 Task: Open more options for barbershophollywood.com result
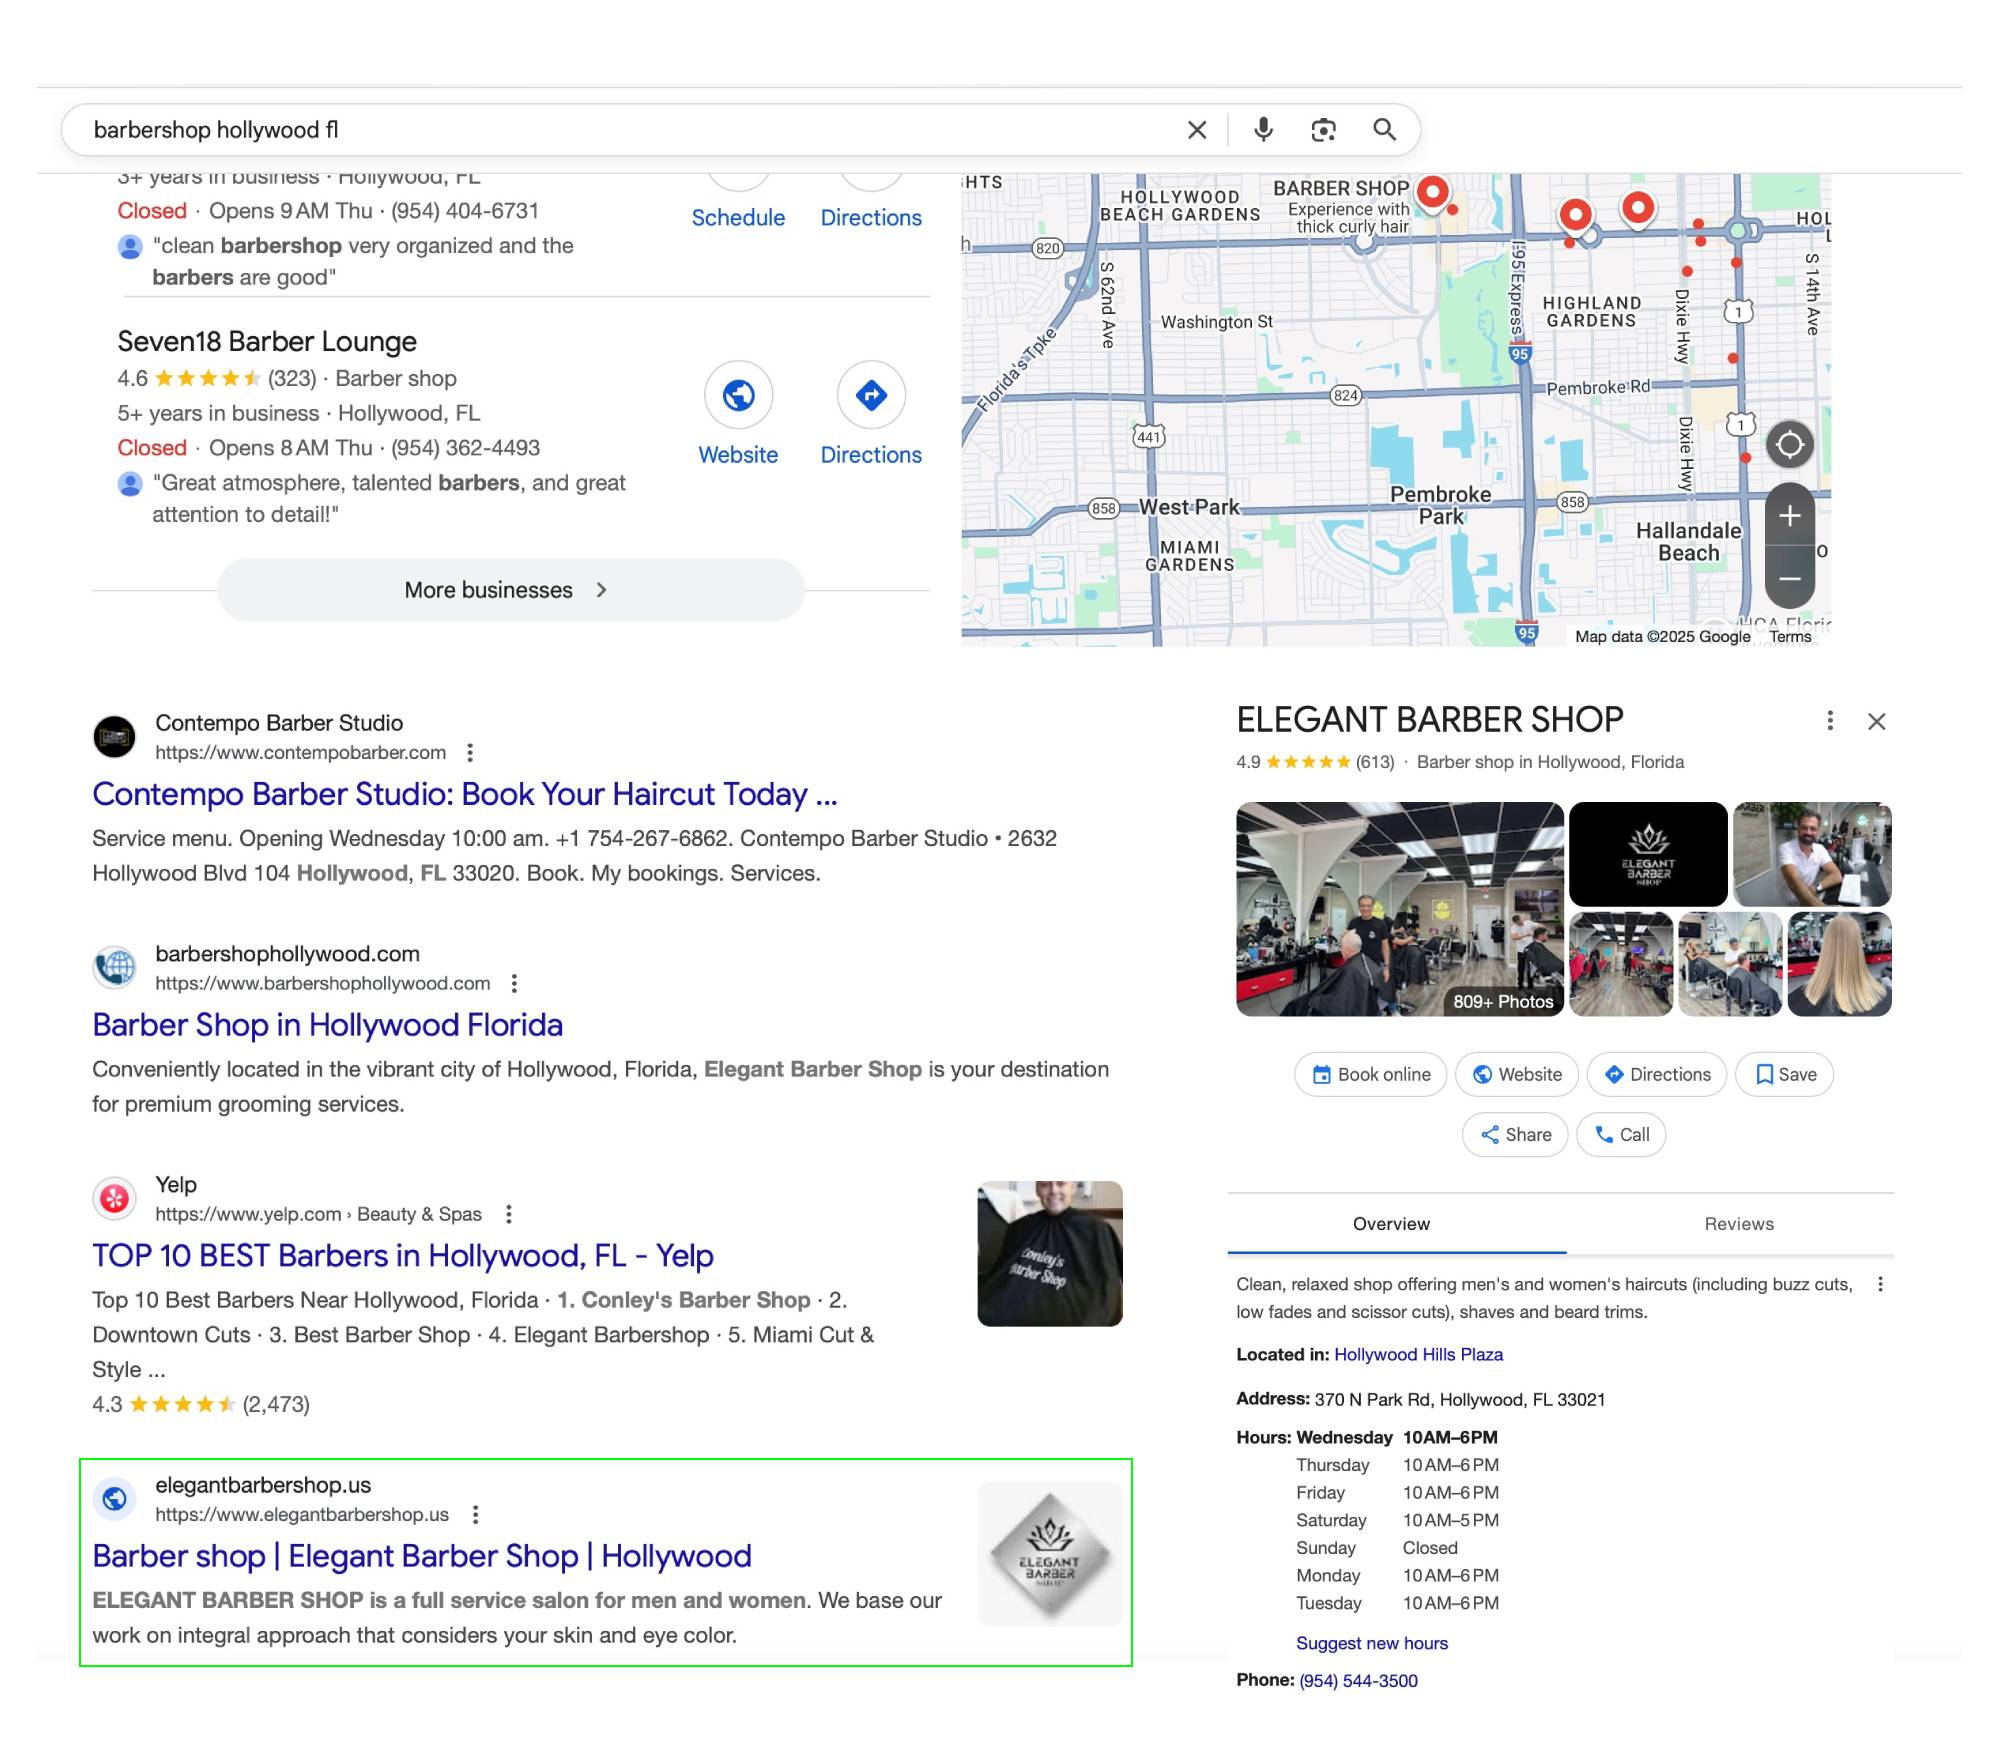[x=514, y=983]
